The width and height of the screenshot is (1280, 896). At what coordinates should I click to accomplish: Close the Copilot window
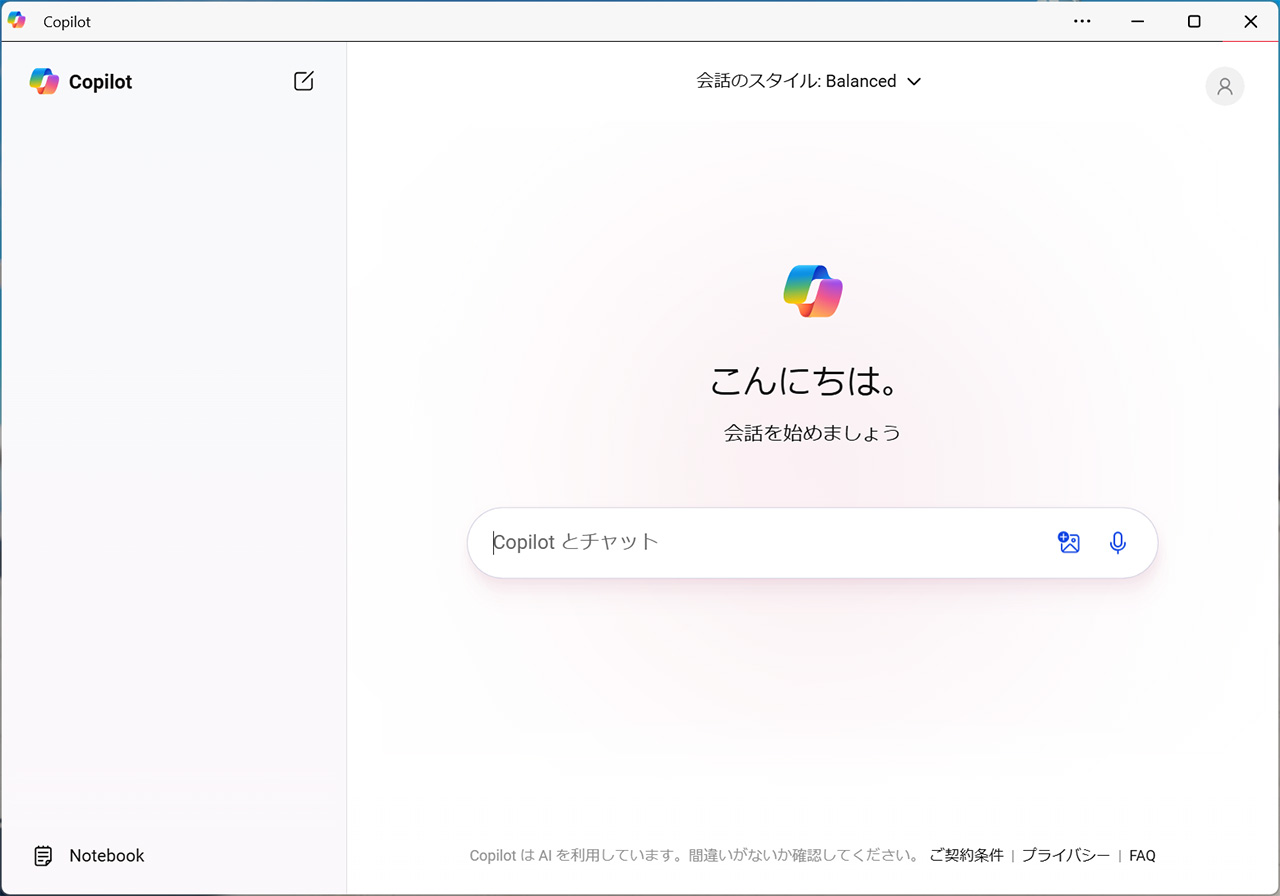tap(1250, 21)
